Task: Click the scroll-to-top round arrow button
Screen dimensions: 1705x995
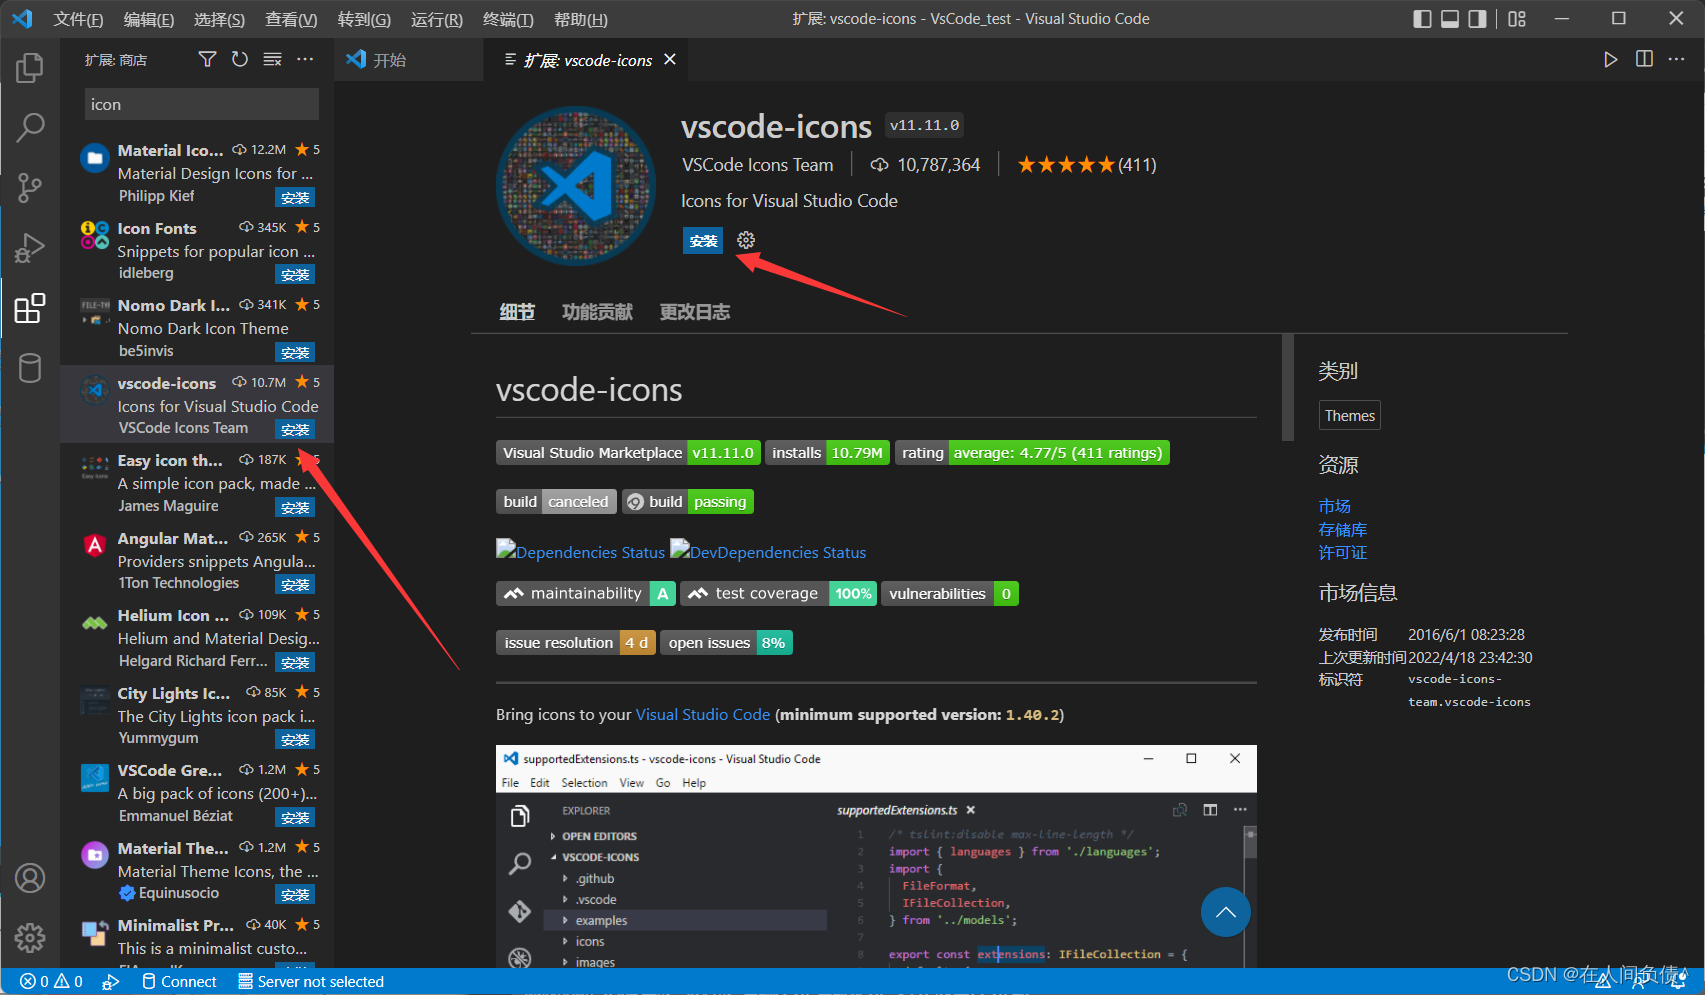Action: 1225,912
